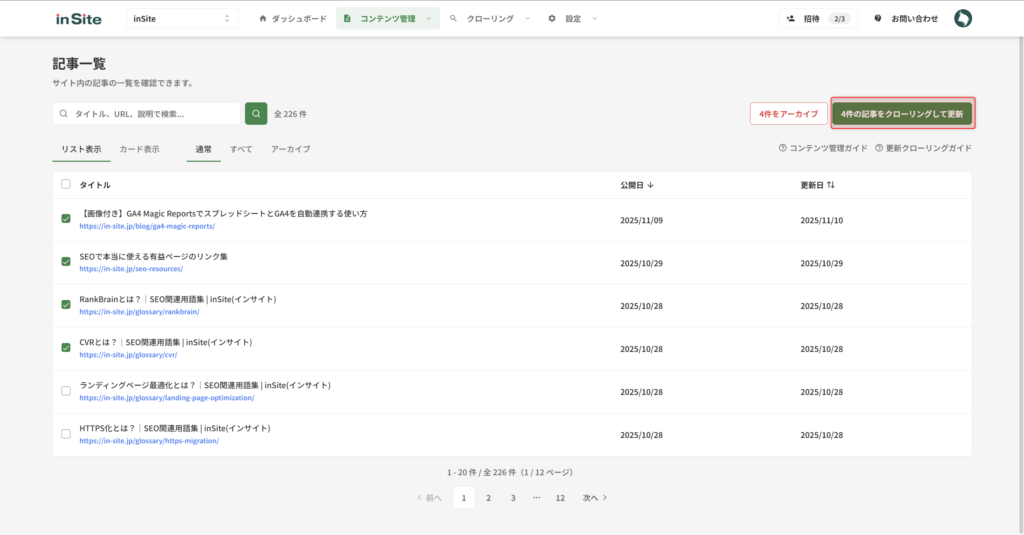Check the HTTPS化とは？ article checkbox
The height and width of the screenshot is (535, 1024).
tap(66, 433)
